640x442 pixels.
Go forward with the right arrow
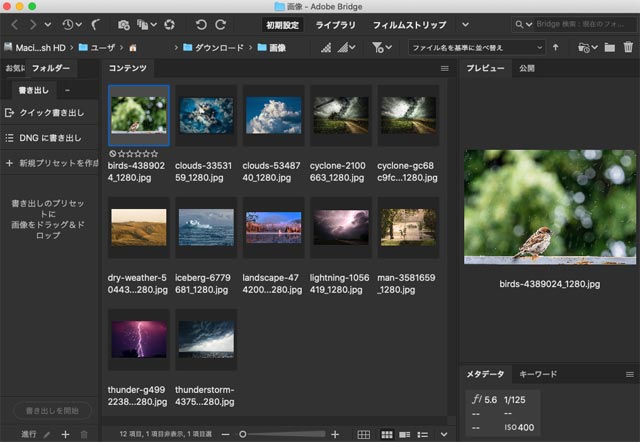tap(33, 25)
